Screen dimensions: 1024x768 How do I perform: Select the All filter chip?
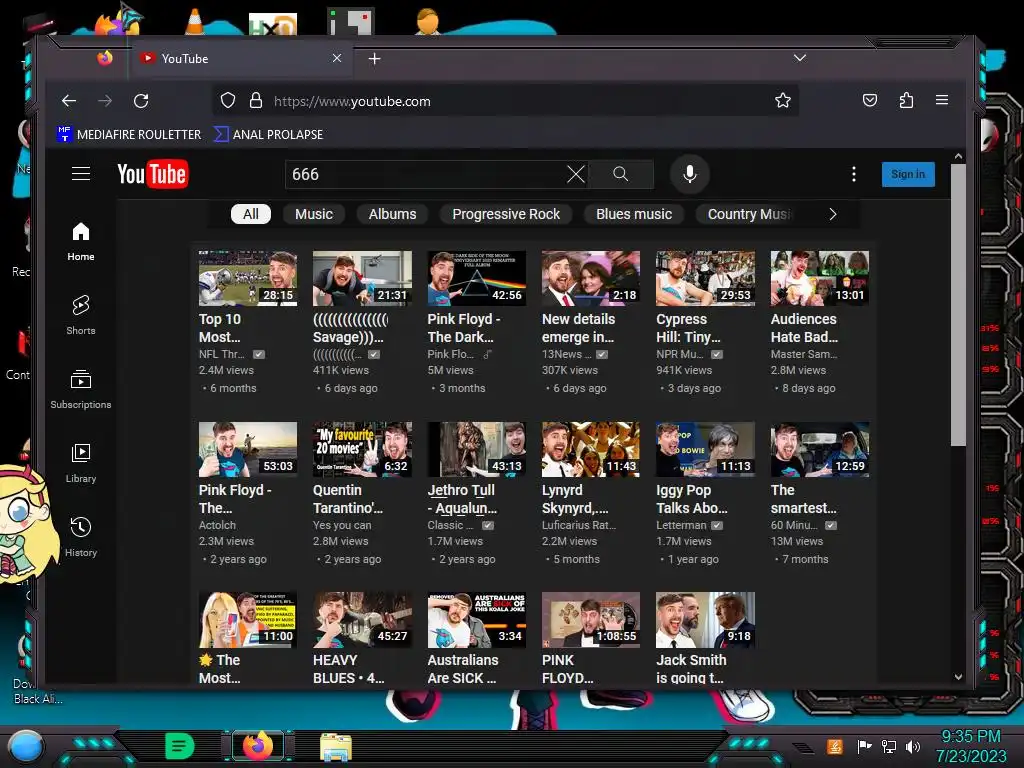coord(251,214)
